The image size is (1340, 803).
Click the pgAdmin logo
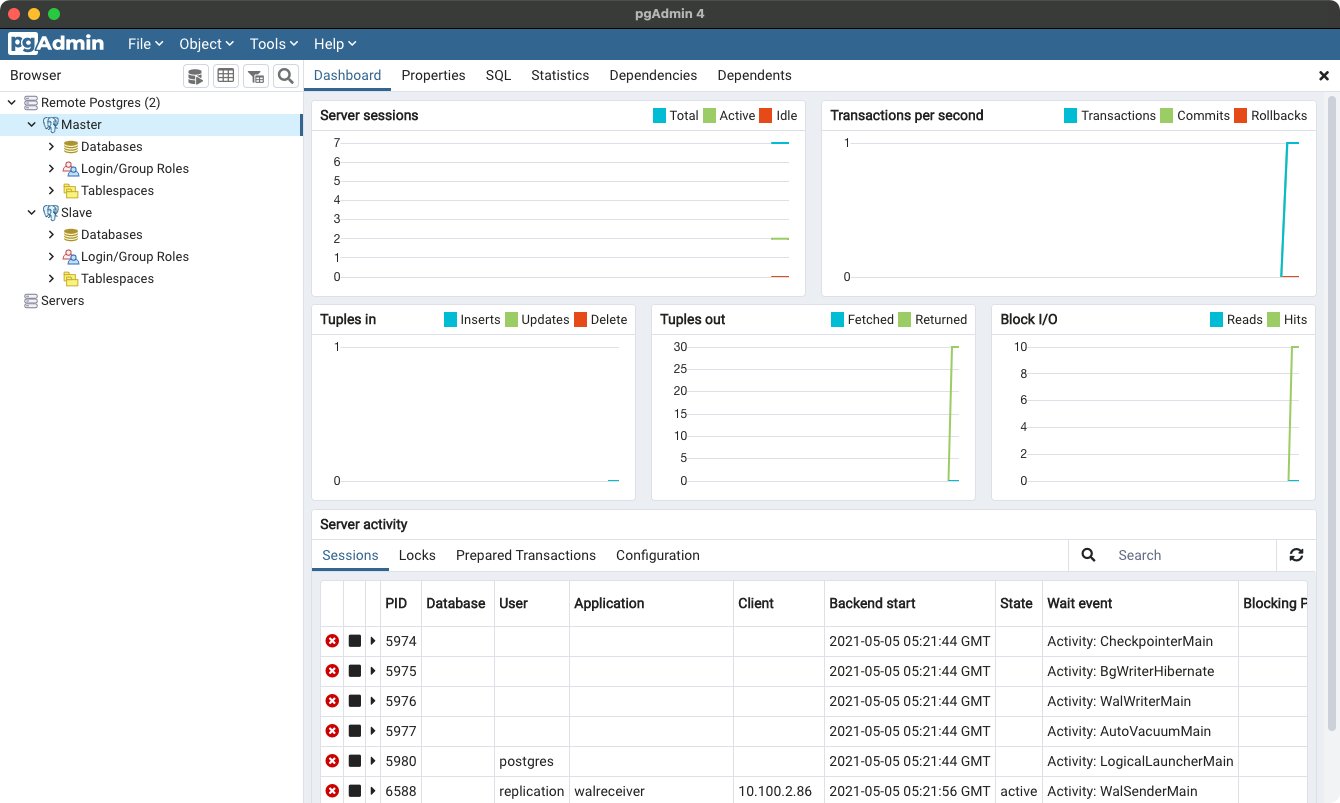[x=56, y=44]
